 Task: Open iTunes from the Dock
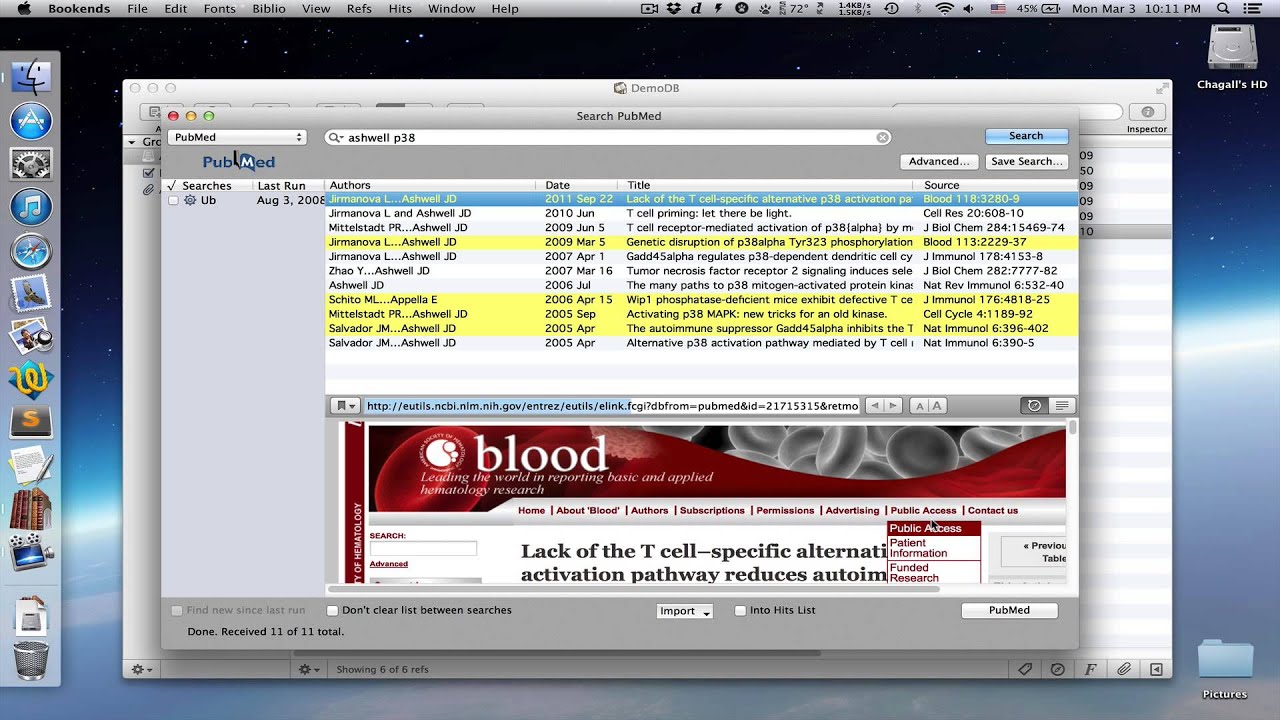tap(31, 208)
